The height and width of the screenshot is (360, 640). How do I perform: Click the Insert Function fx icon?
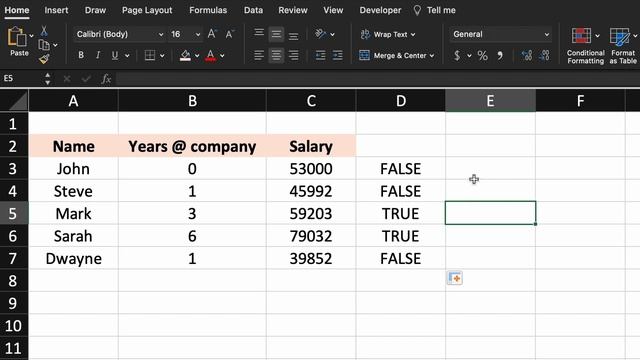[x=106, y=78]
